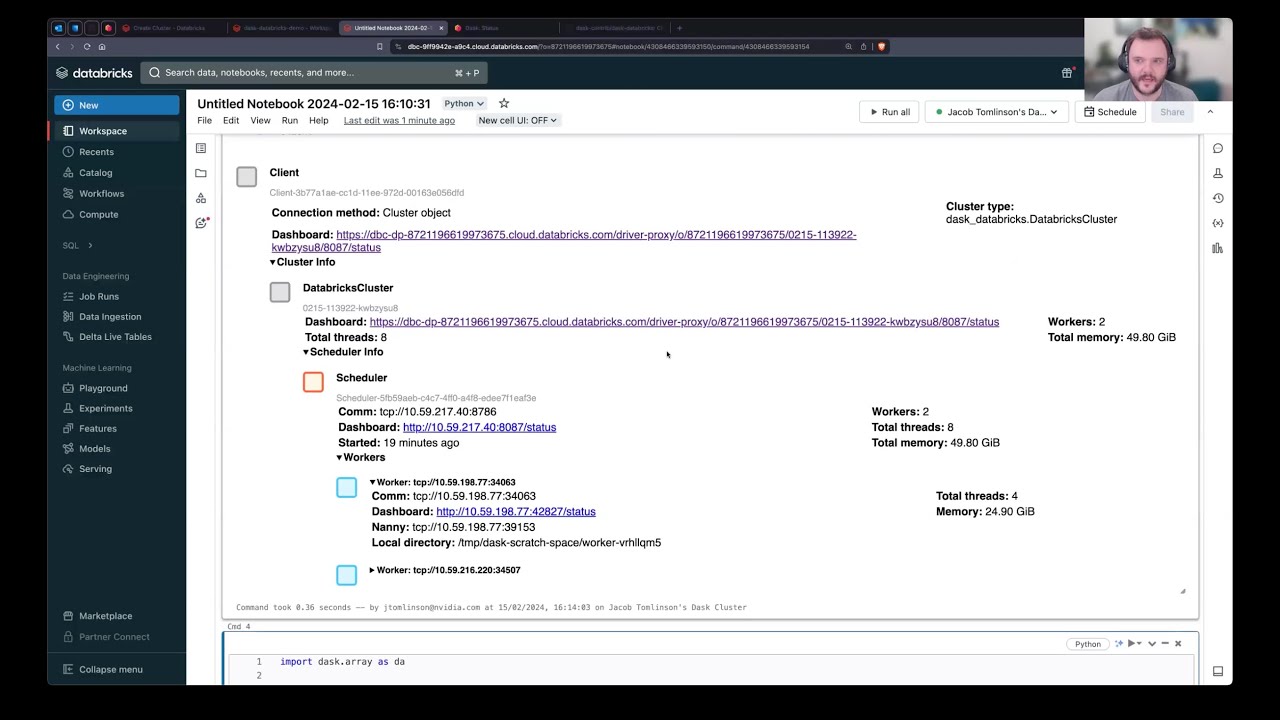The width and height of the screenshot is (1280, 720).
Task: Open worker dashboard 10.59.198.77:42827 link
Action: (x=515, y=511)
